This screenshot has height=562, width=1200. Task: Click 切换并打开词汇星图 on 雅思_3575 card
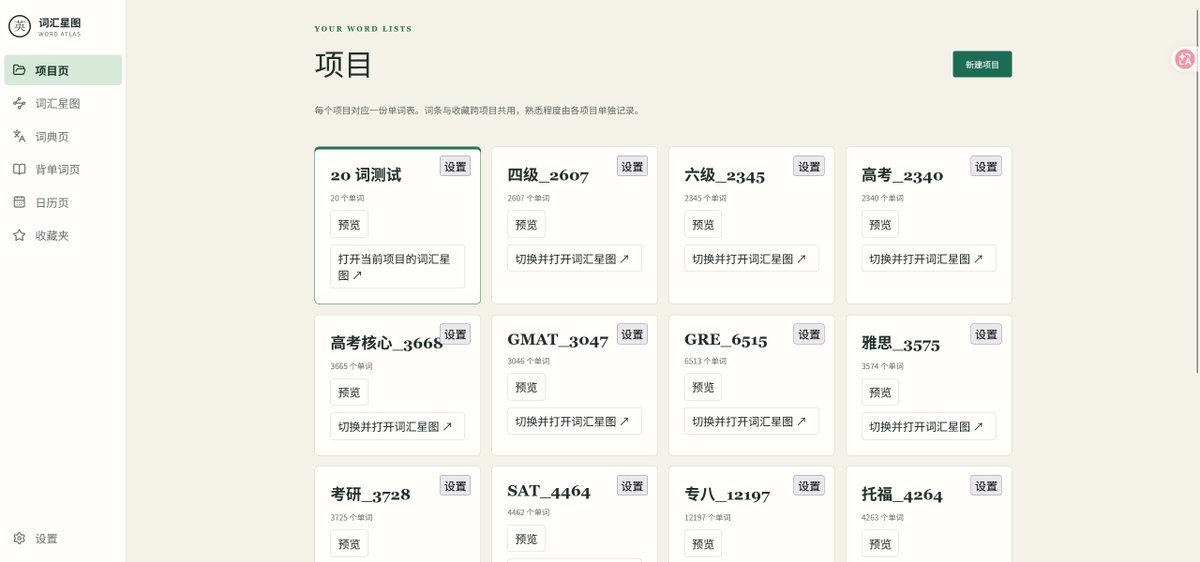coord(928,426)
